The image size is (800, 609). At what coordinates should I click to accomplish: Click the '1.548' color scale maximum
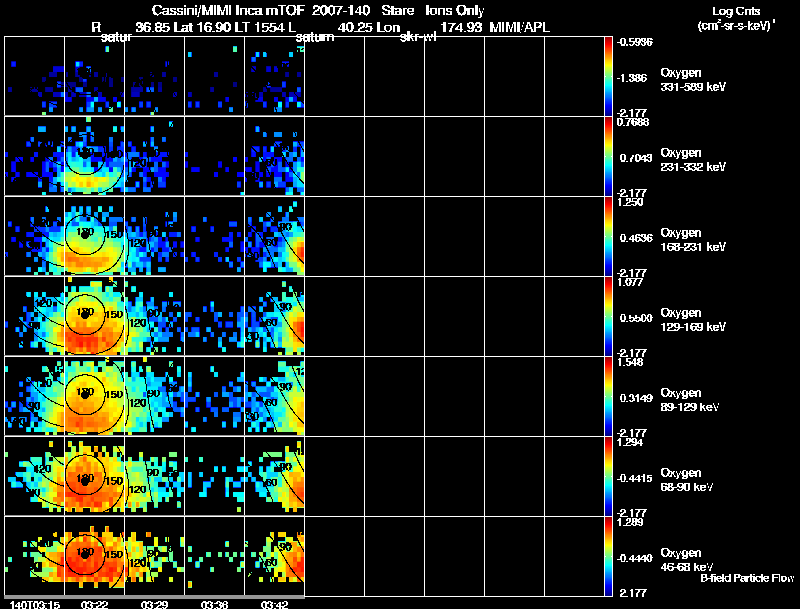point(630,362)
